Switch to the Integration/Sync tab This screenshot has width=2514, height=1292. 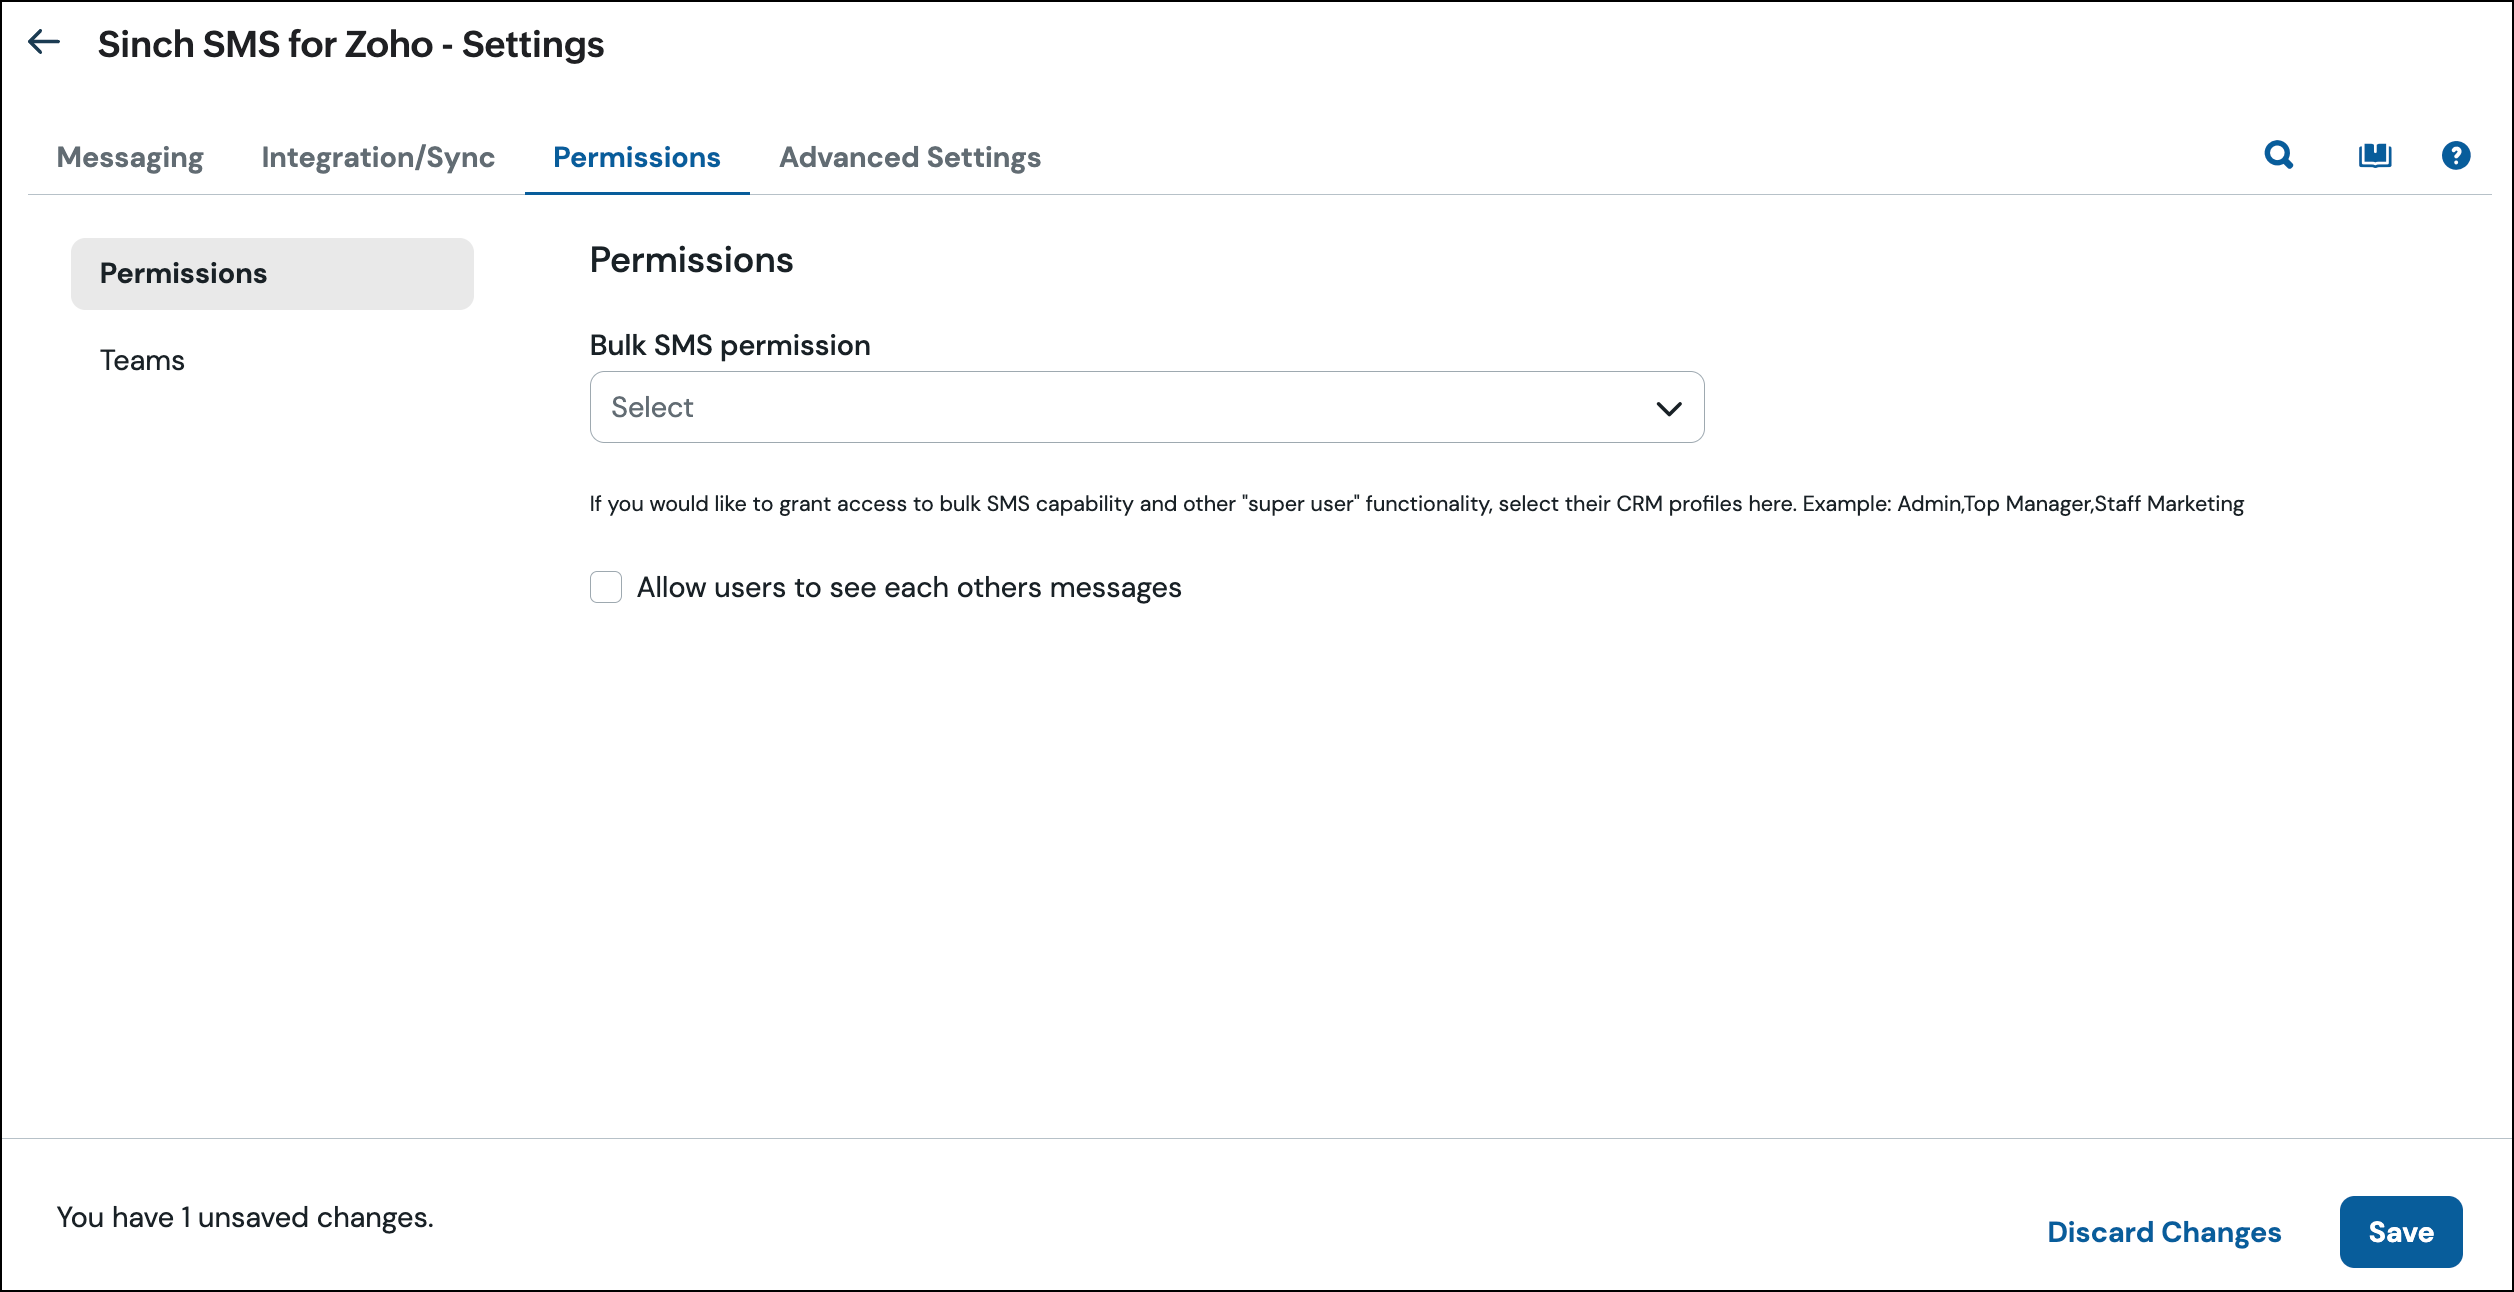(378, 157)
